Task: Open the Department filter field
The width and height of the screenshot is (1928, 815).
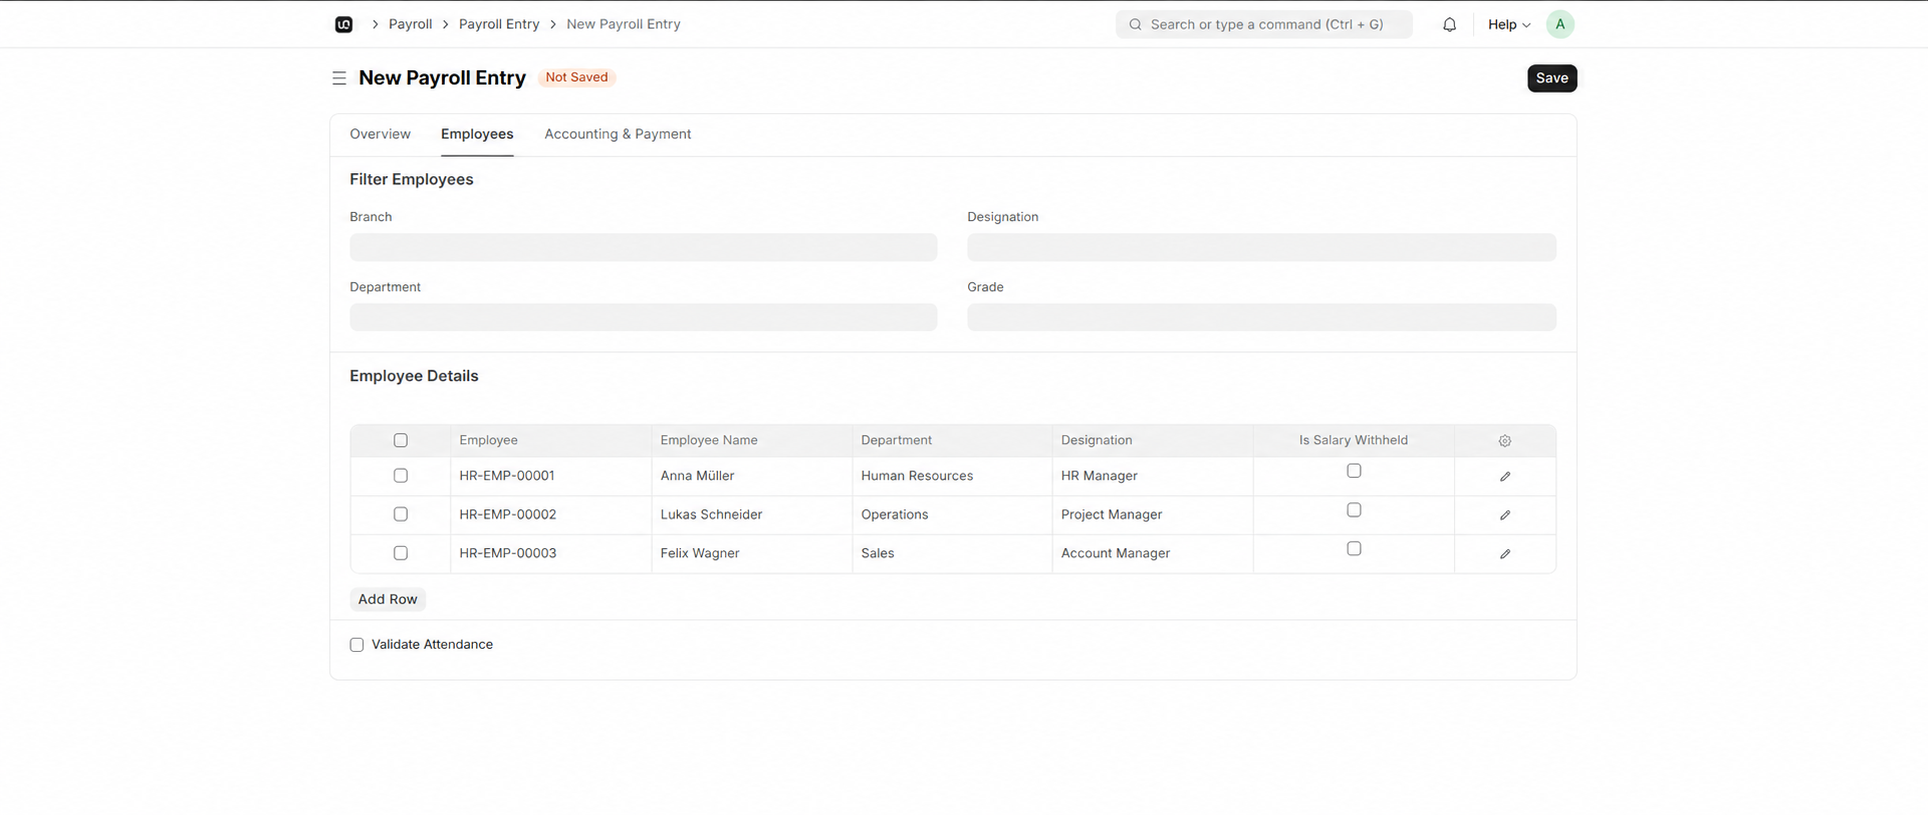Action: tap(643, 317)
